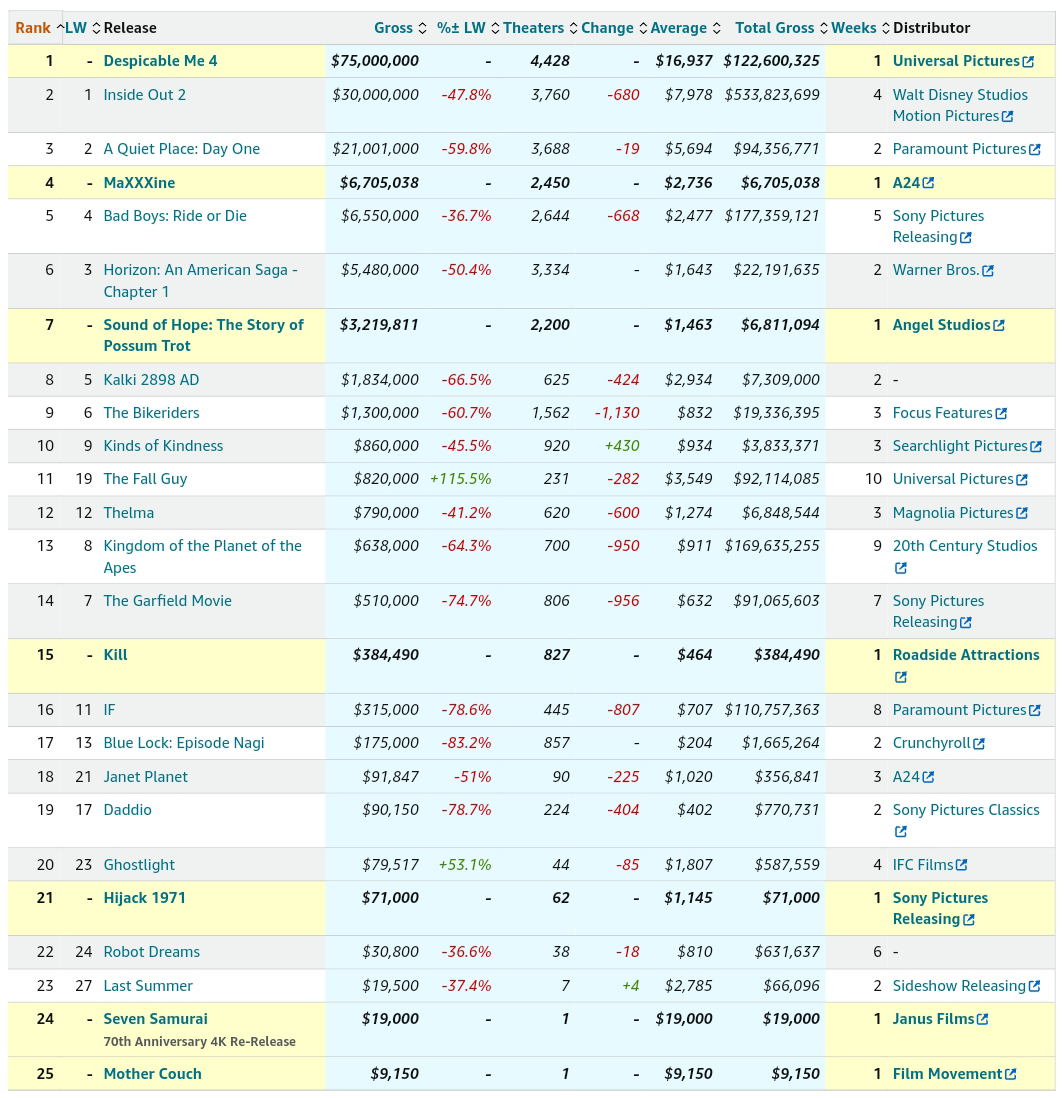Sort table by Rank column header
Image resolution: width=1064 pixels, height=1098 pixels.
[x=38, y=28]
